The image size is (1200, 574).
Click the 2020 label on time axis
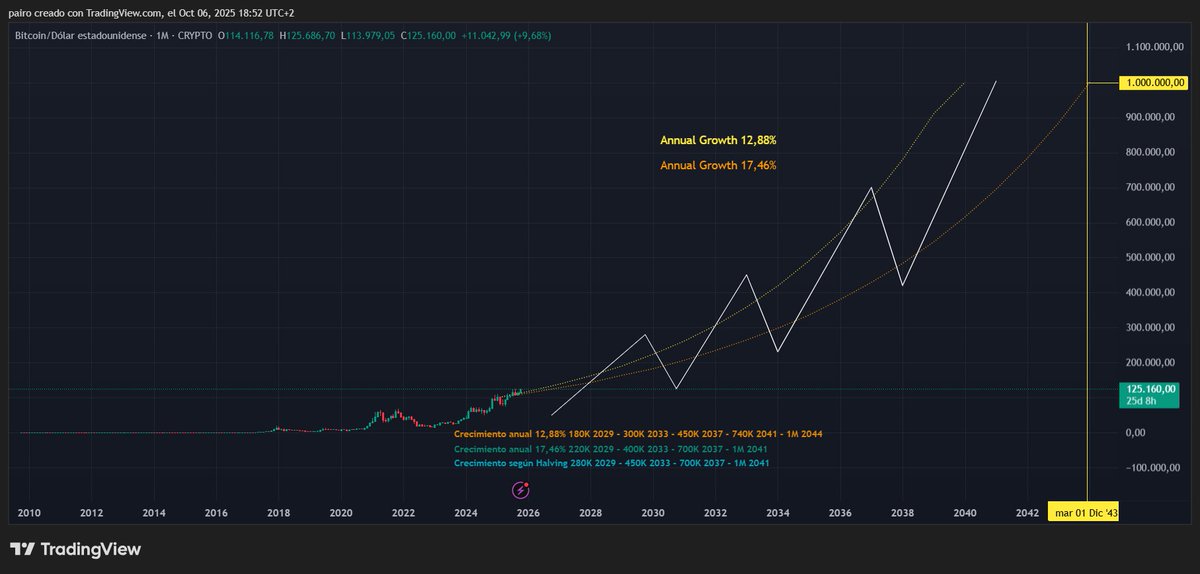pyautogui.click(x=341, y=513)
